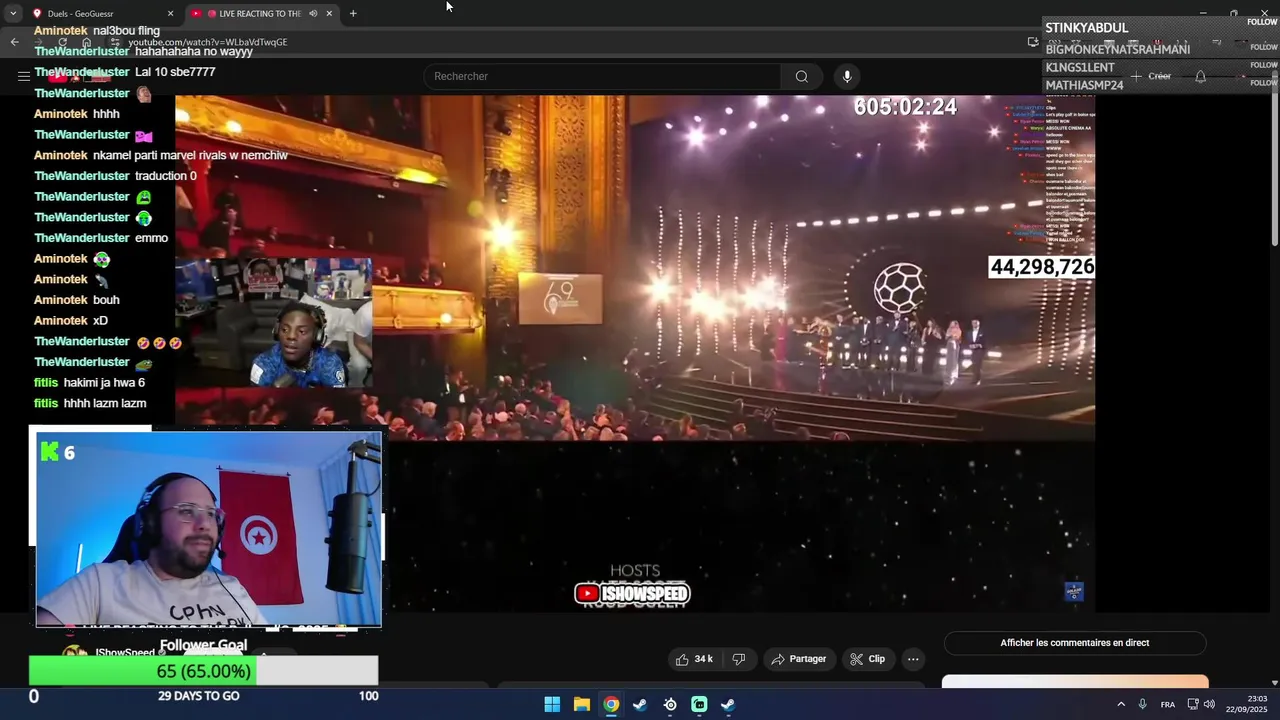The height and width of the screenshot is (720, 1280).
Task: Click the Follower Goal progress bar
Action: pyautogui.click(x=203, y=671)
